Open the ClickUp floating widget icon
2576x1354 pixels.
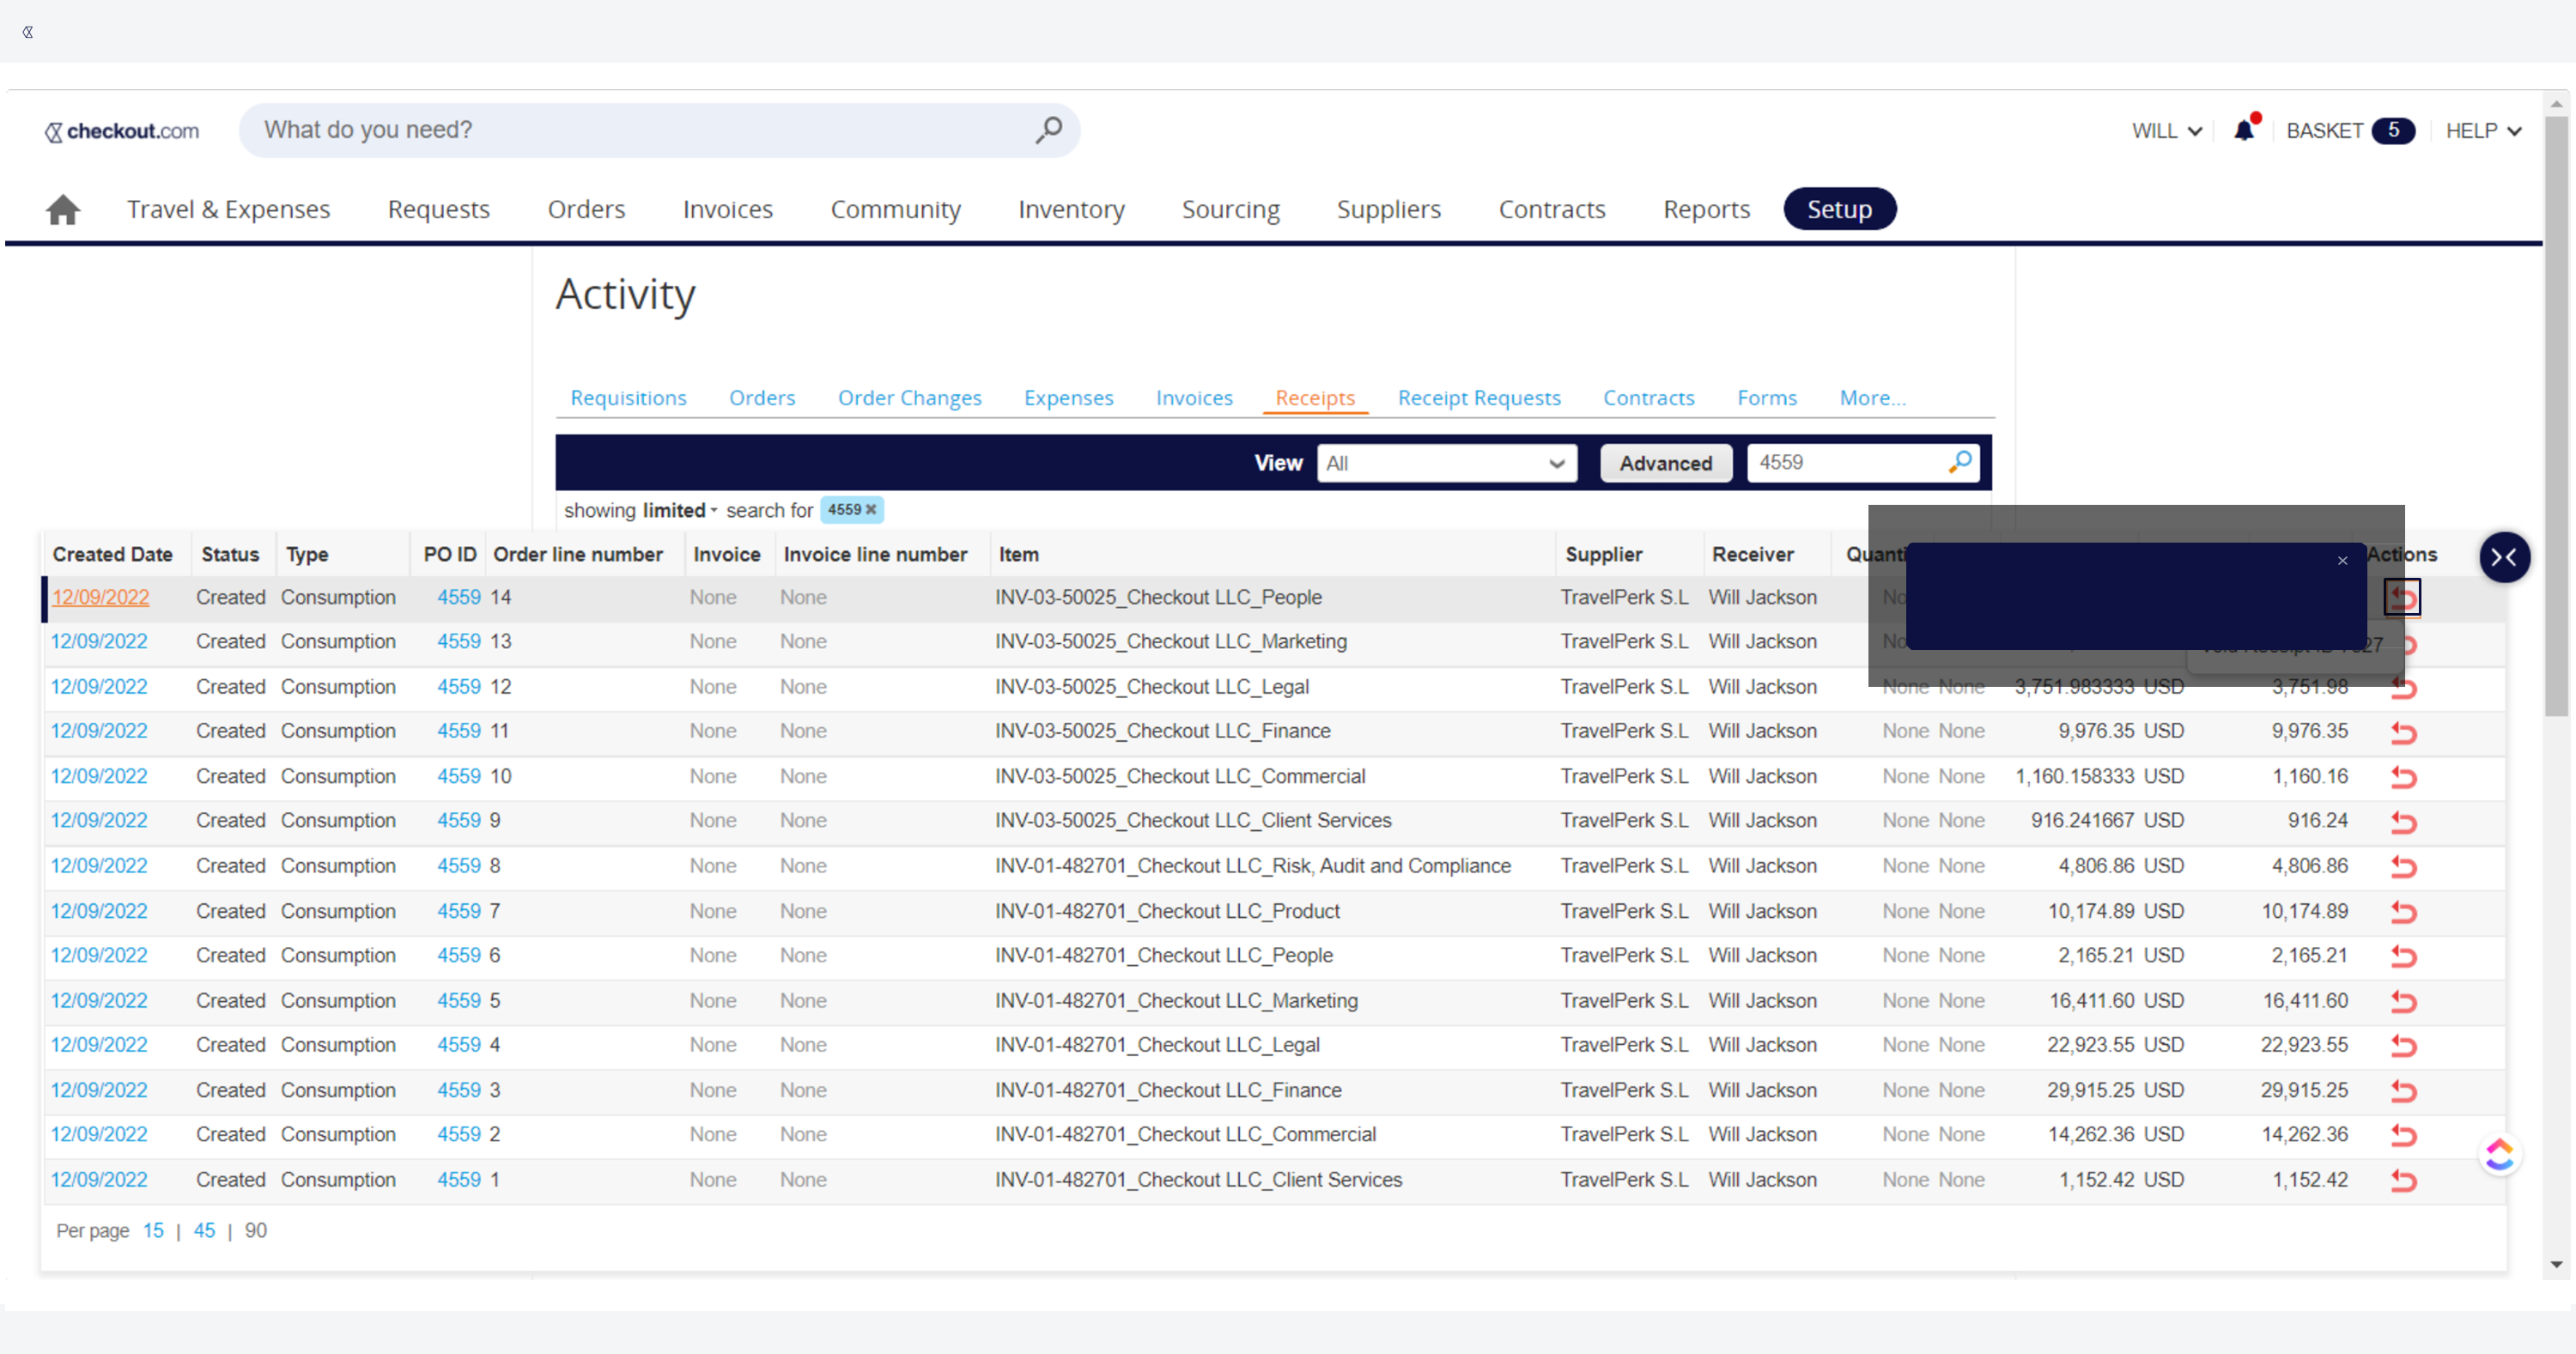2500,1154
